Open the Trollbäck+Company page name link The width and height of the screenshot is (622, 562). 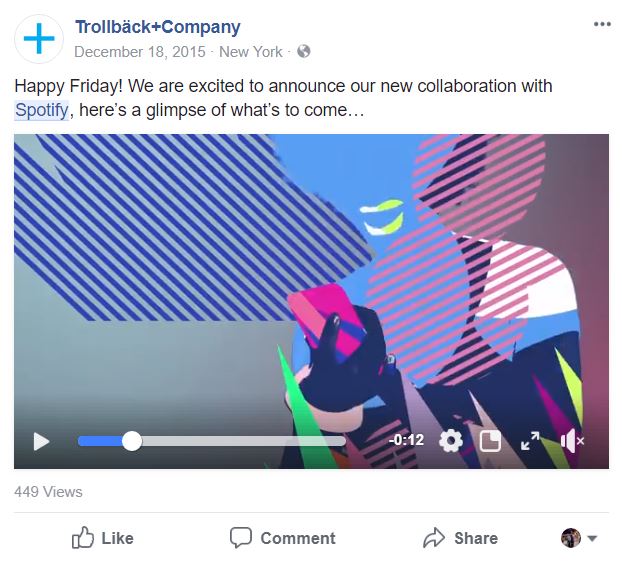[x=157, y=27]
